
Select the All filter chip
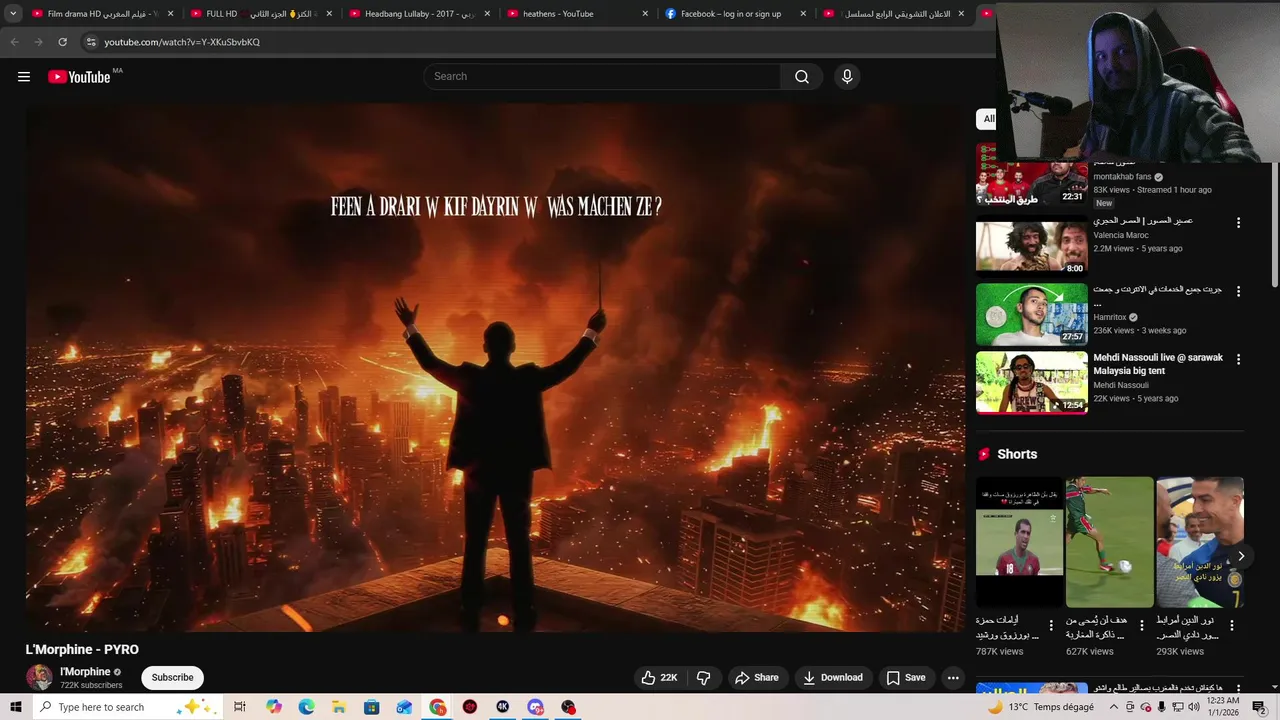point(987,119)
